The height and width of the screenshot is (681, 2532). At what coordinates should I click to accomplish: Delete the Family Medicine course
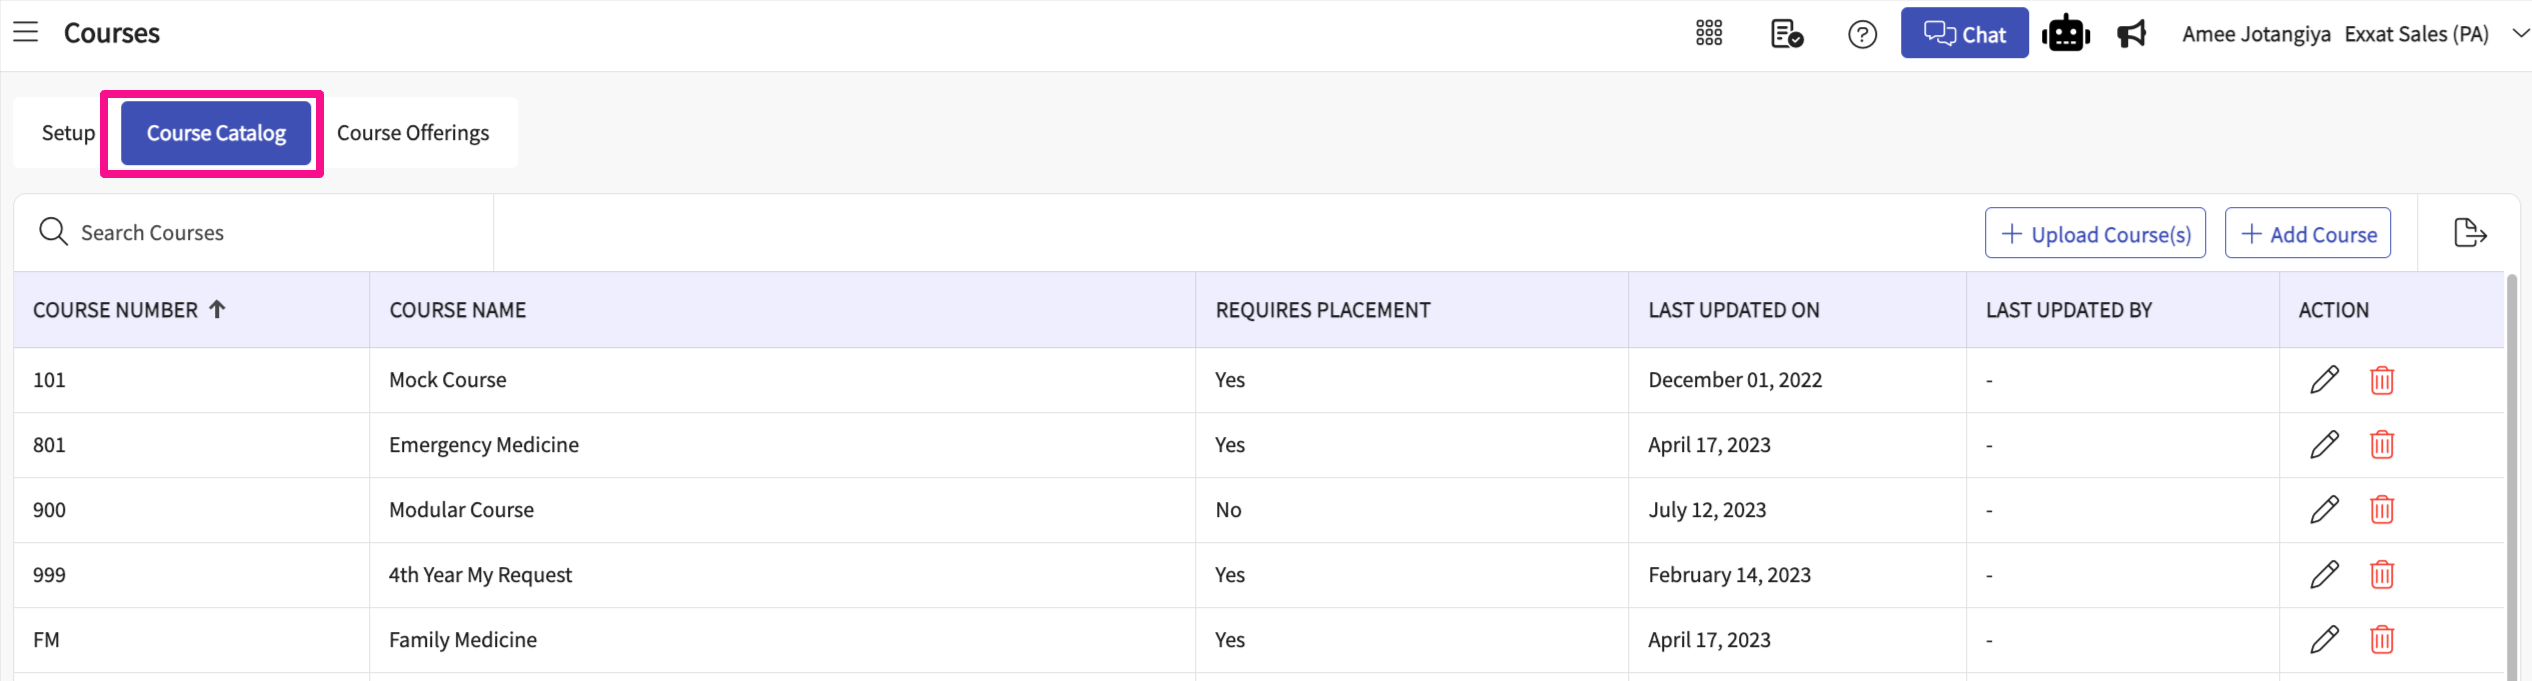tap(2381, 640)
